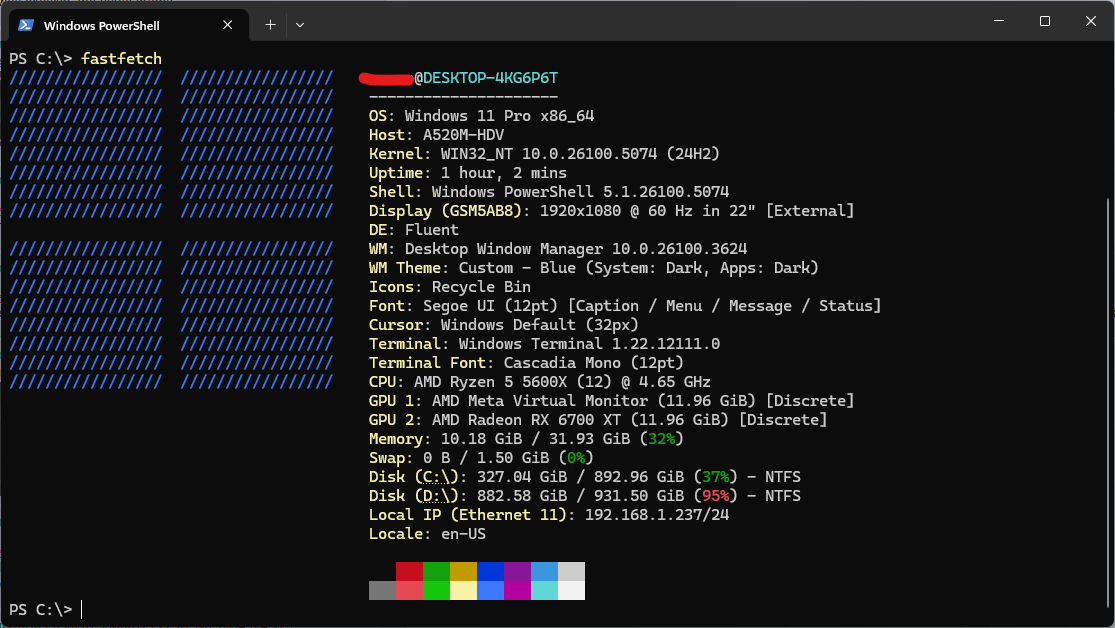Click the 'Disk (C:\)' usage line

(585, 477)
